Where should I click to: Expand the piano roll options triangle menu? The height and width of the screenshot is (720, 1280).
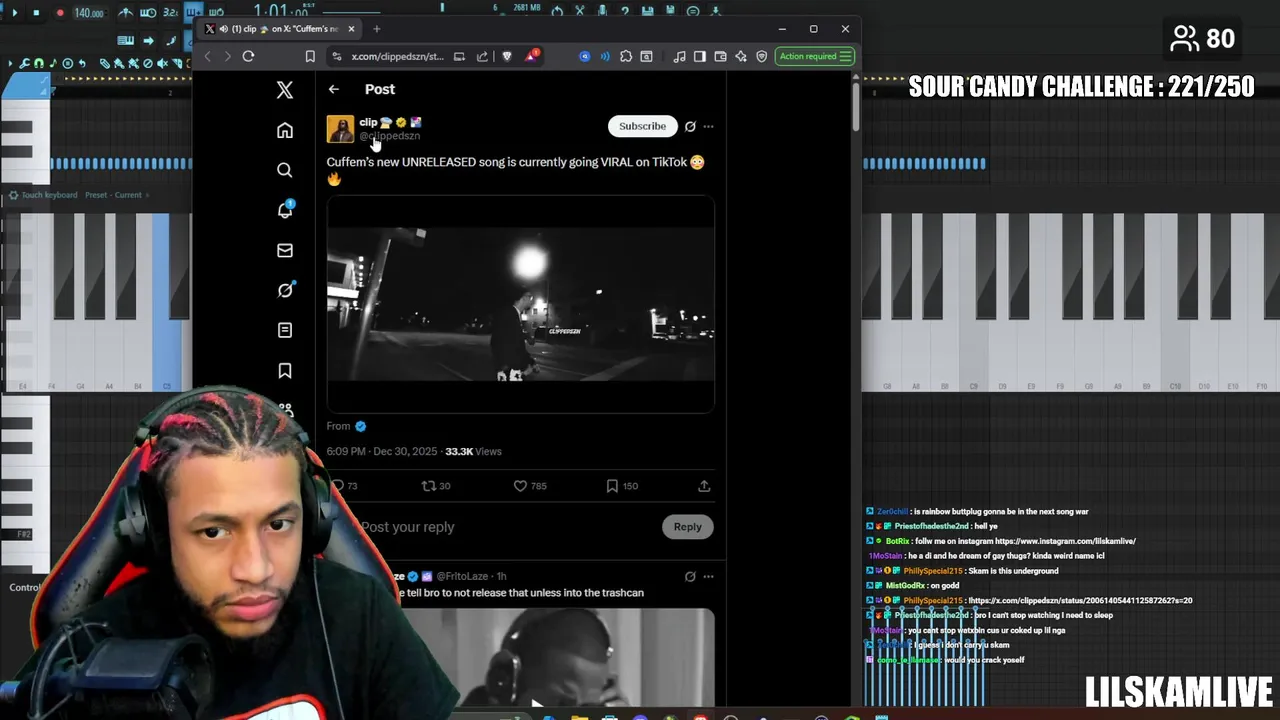tap(10, 64)
